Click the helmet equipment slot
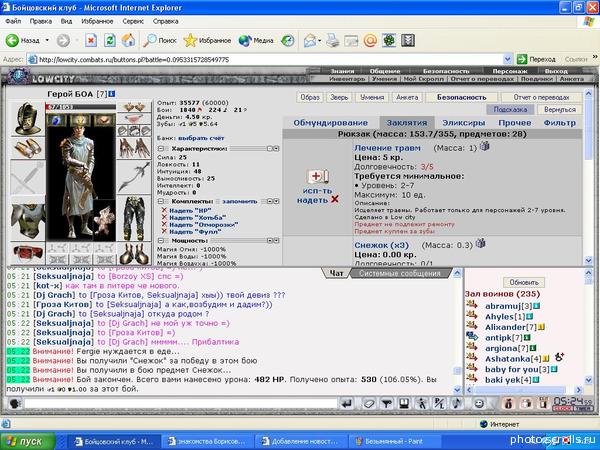 pos(27,118)
